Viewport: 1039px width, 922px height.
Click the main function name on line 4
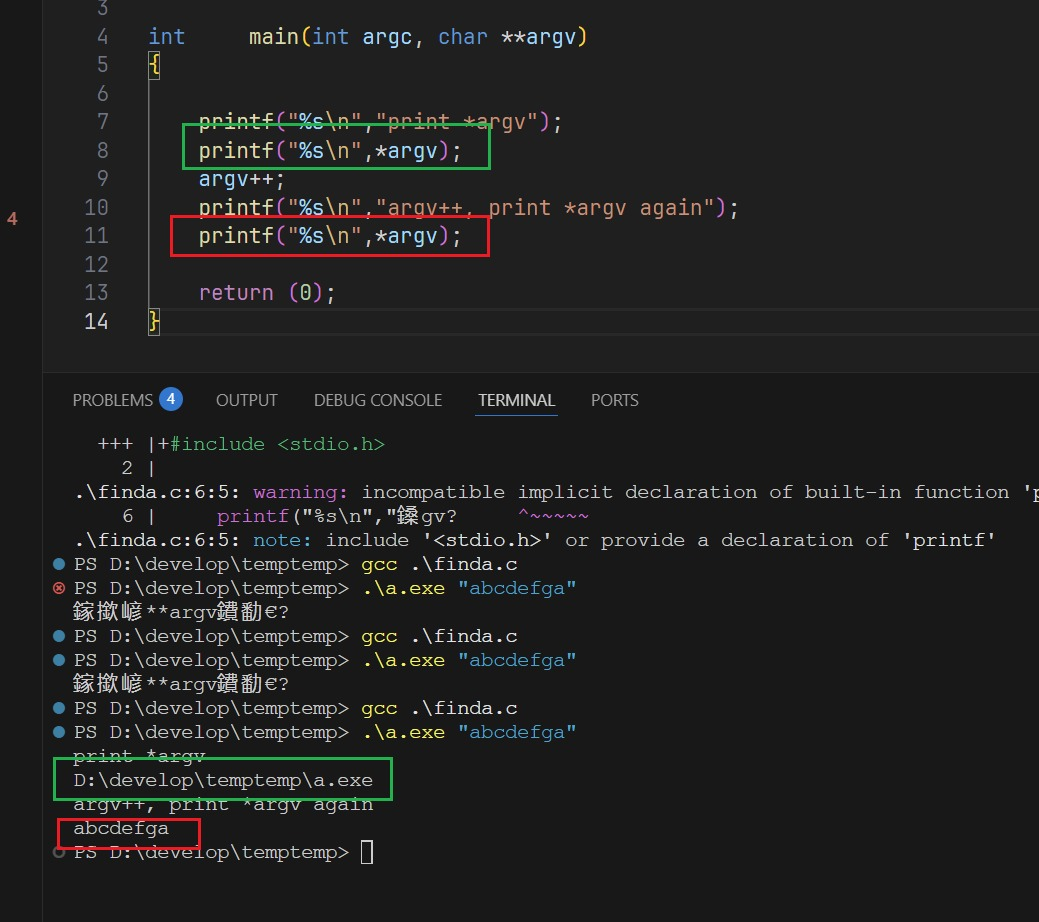click(x=273, y=37)
